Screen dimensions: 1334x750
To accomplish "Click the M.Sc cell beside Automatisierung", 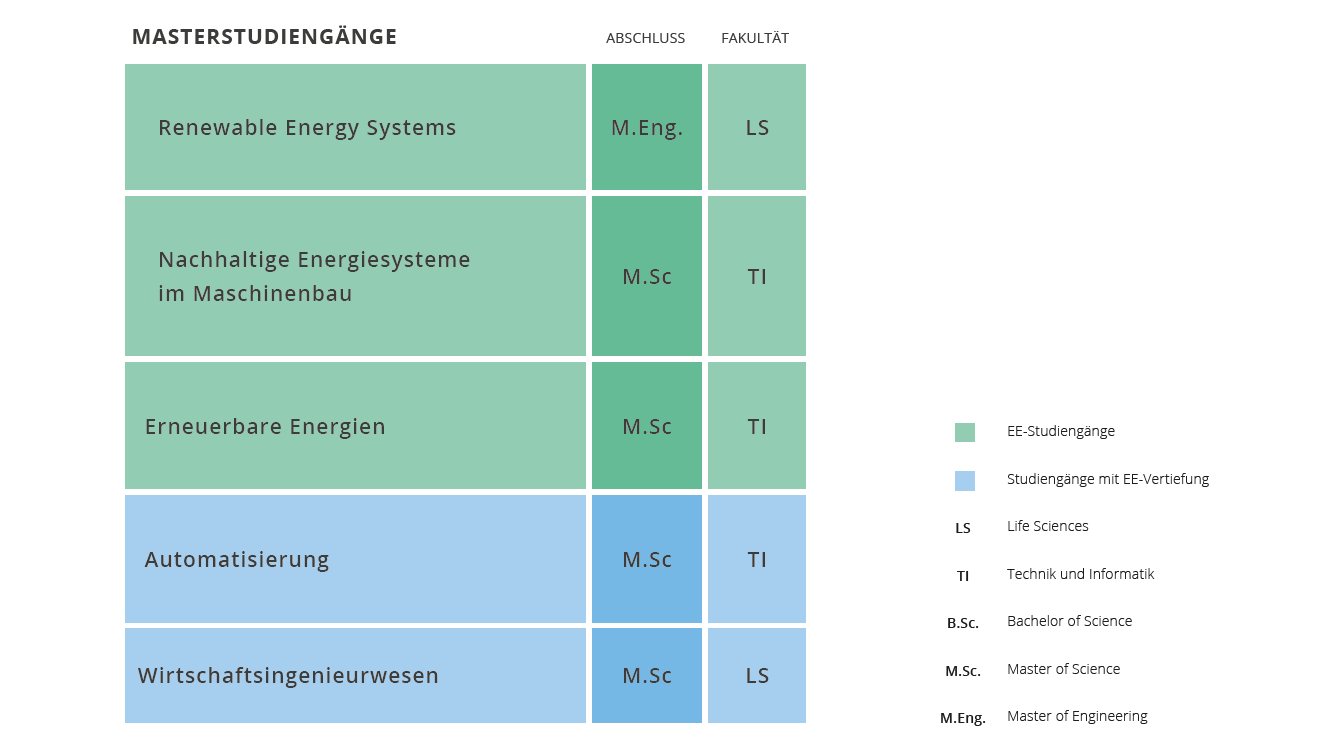I will (x=647, y=559).
